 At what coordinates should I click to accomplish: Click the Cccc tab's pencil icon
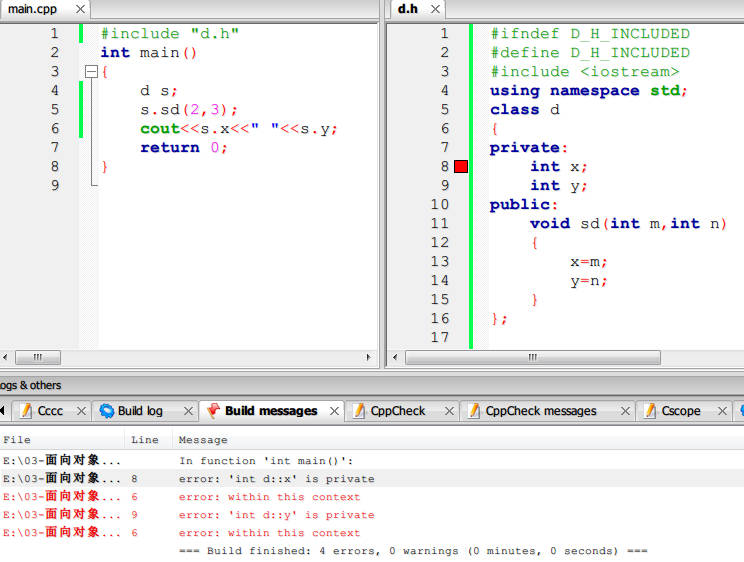(x=24, y=411)
